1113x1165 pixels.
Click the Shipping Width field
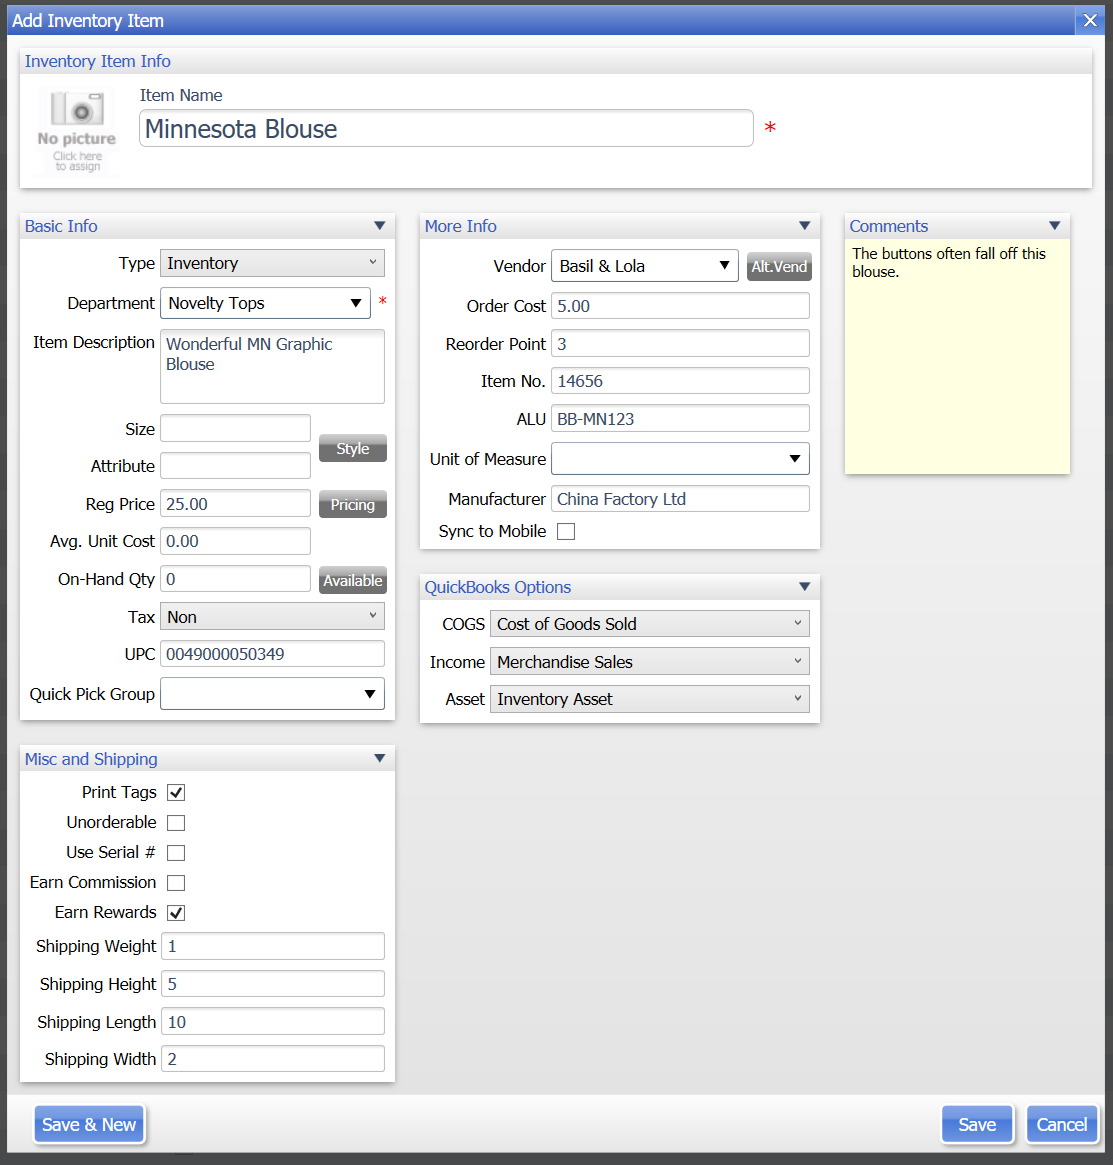[273, 1059]
